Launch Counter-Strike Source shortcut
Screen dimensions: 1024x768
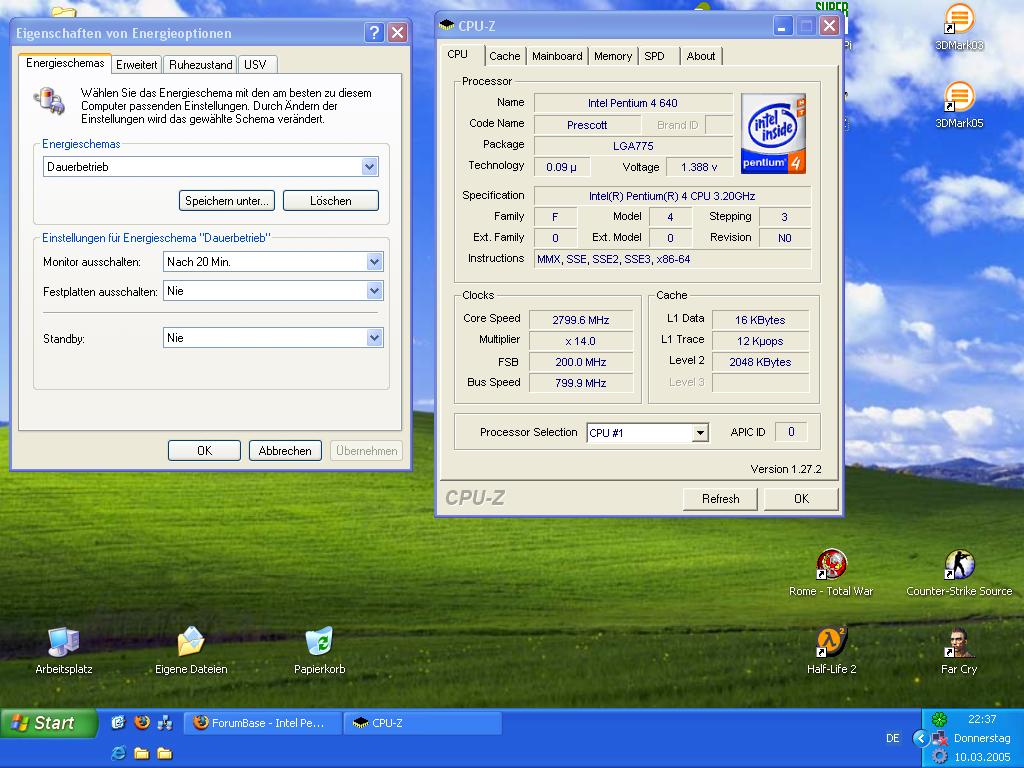959,573
